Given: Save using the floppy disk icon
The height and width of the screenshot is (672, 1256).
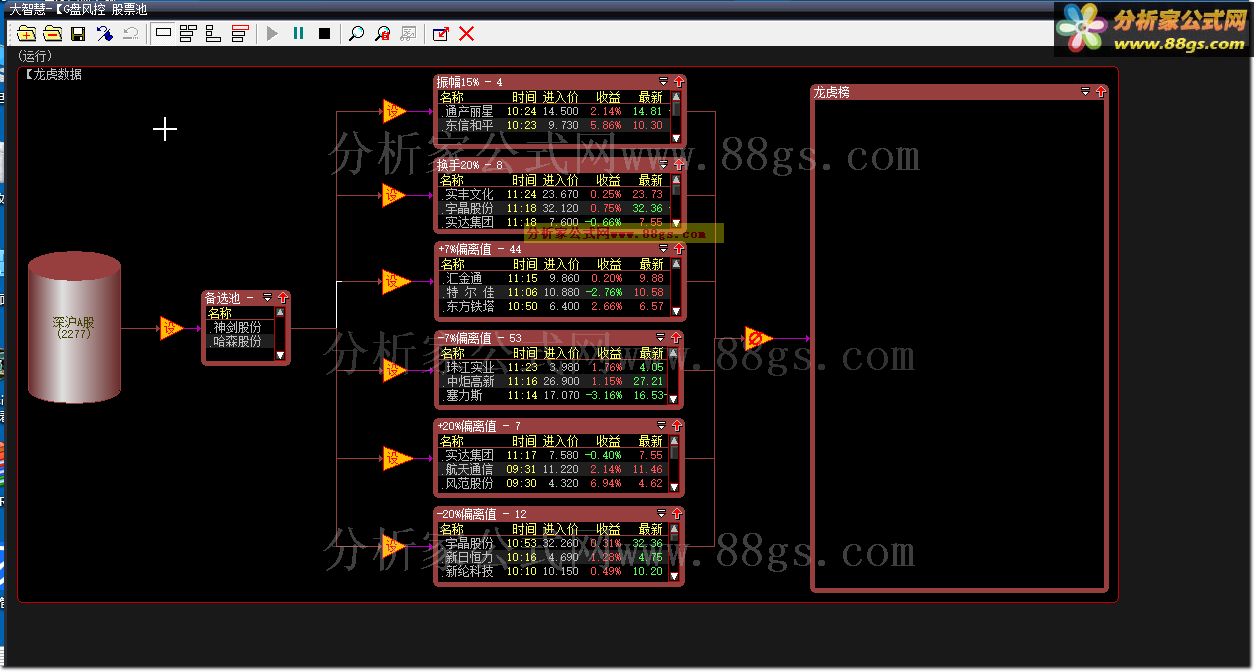Looking at the screenshot, I should [x=78, y=34].
